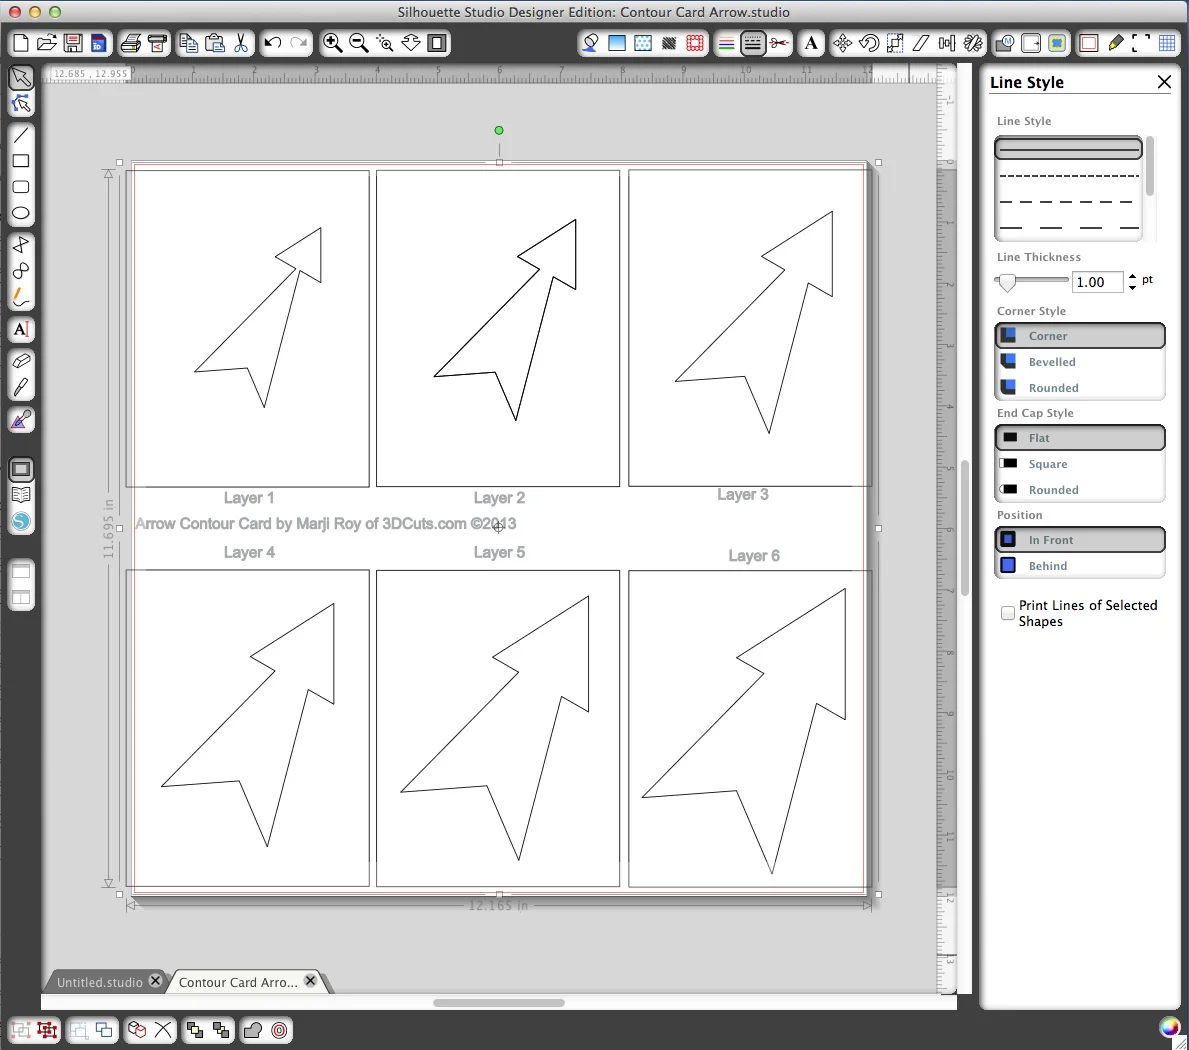The image size is (1189, 1050).
Task: Open the online store globe icon
Action: [20, 522]
